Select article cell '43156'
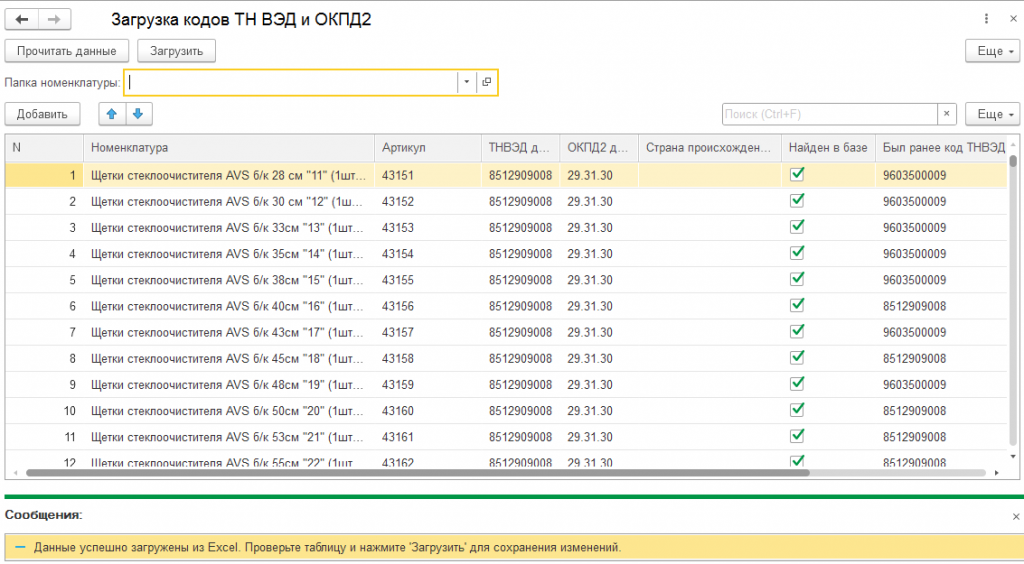 (x=428, y=306)
